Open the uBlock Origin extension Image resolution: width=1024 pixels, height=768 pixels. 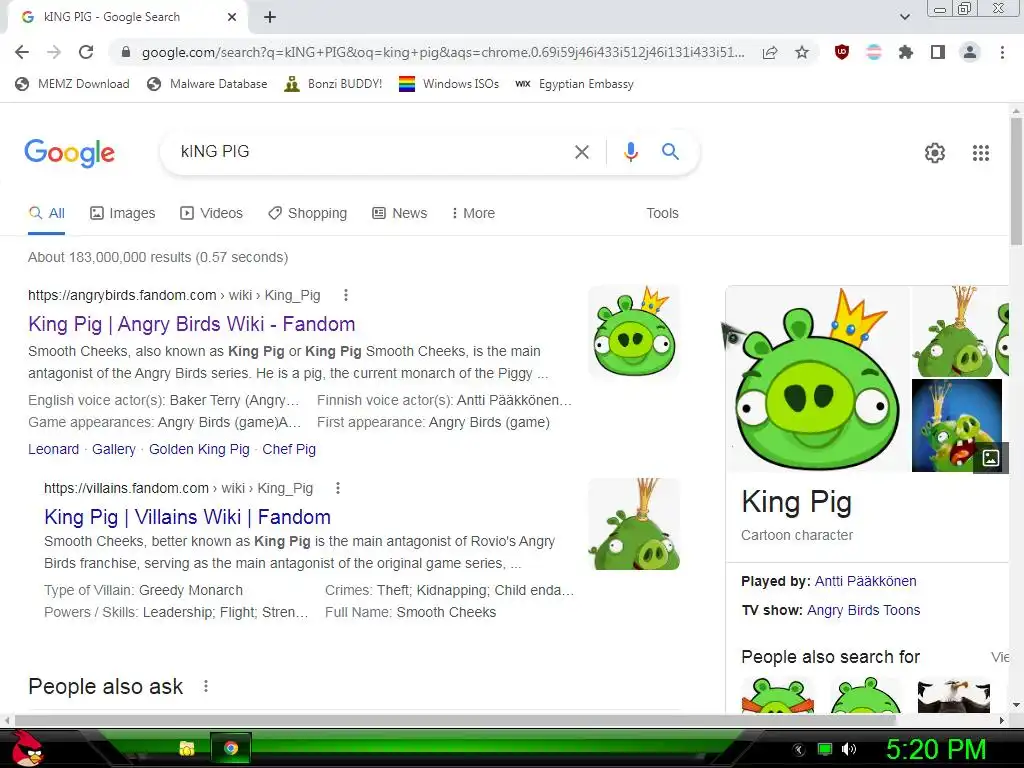tap(842, 52)
